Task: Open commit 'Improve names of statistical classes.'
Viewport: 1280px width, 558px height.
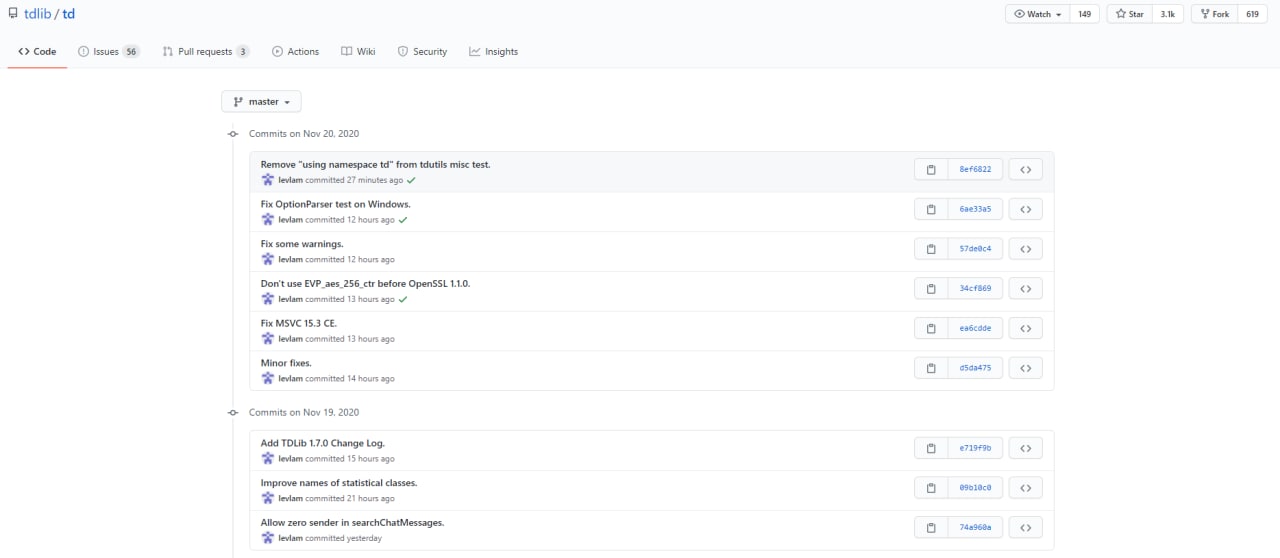Action: (x=339, y=483)
